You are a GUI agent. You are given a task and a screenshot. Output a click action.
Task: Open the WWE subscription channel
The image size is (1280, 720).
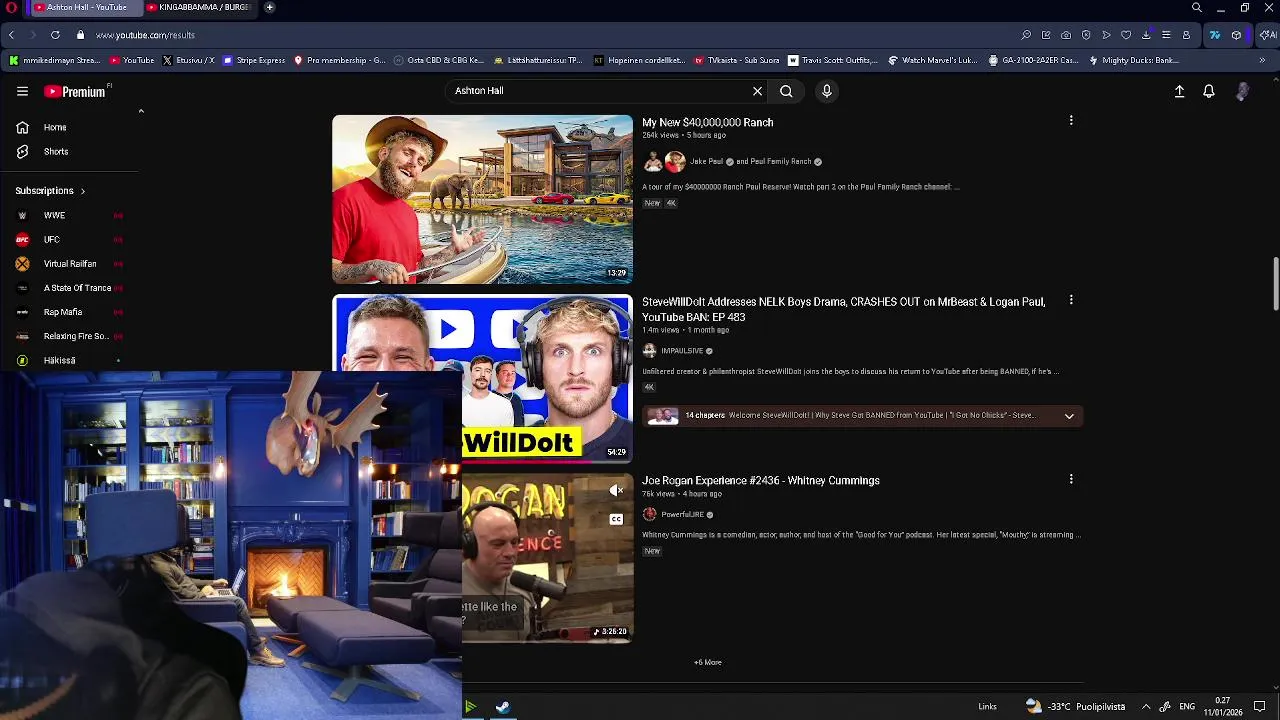pos(54,215)
